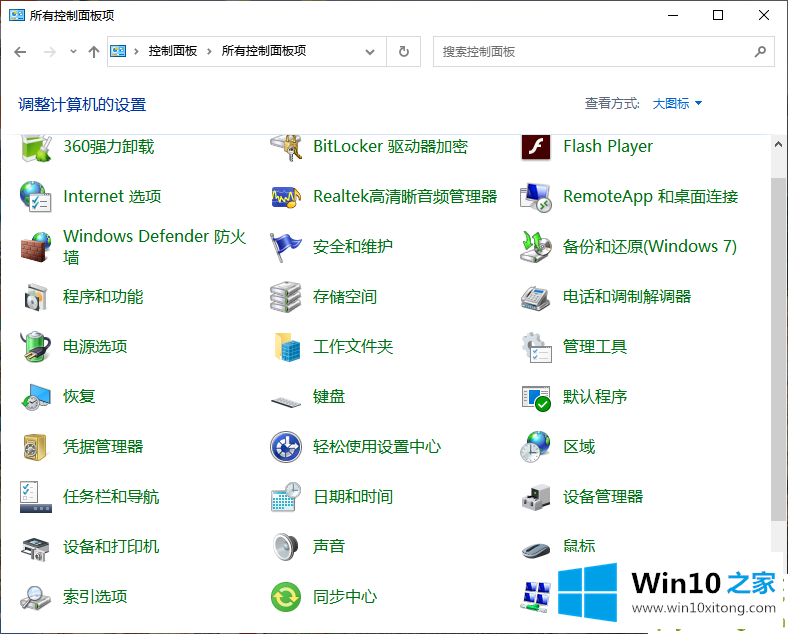The image size is (788, 634).
Task: Open the 区域 link text
Action: coord(579,447)
